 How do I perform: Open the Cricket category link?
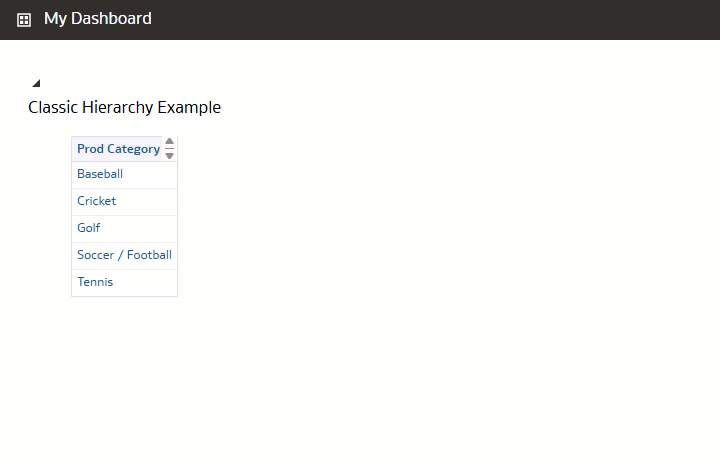[96, 201]
